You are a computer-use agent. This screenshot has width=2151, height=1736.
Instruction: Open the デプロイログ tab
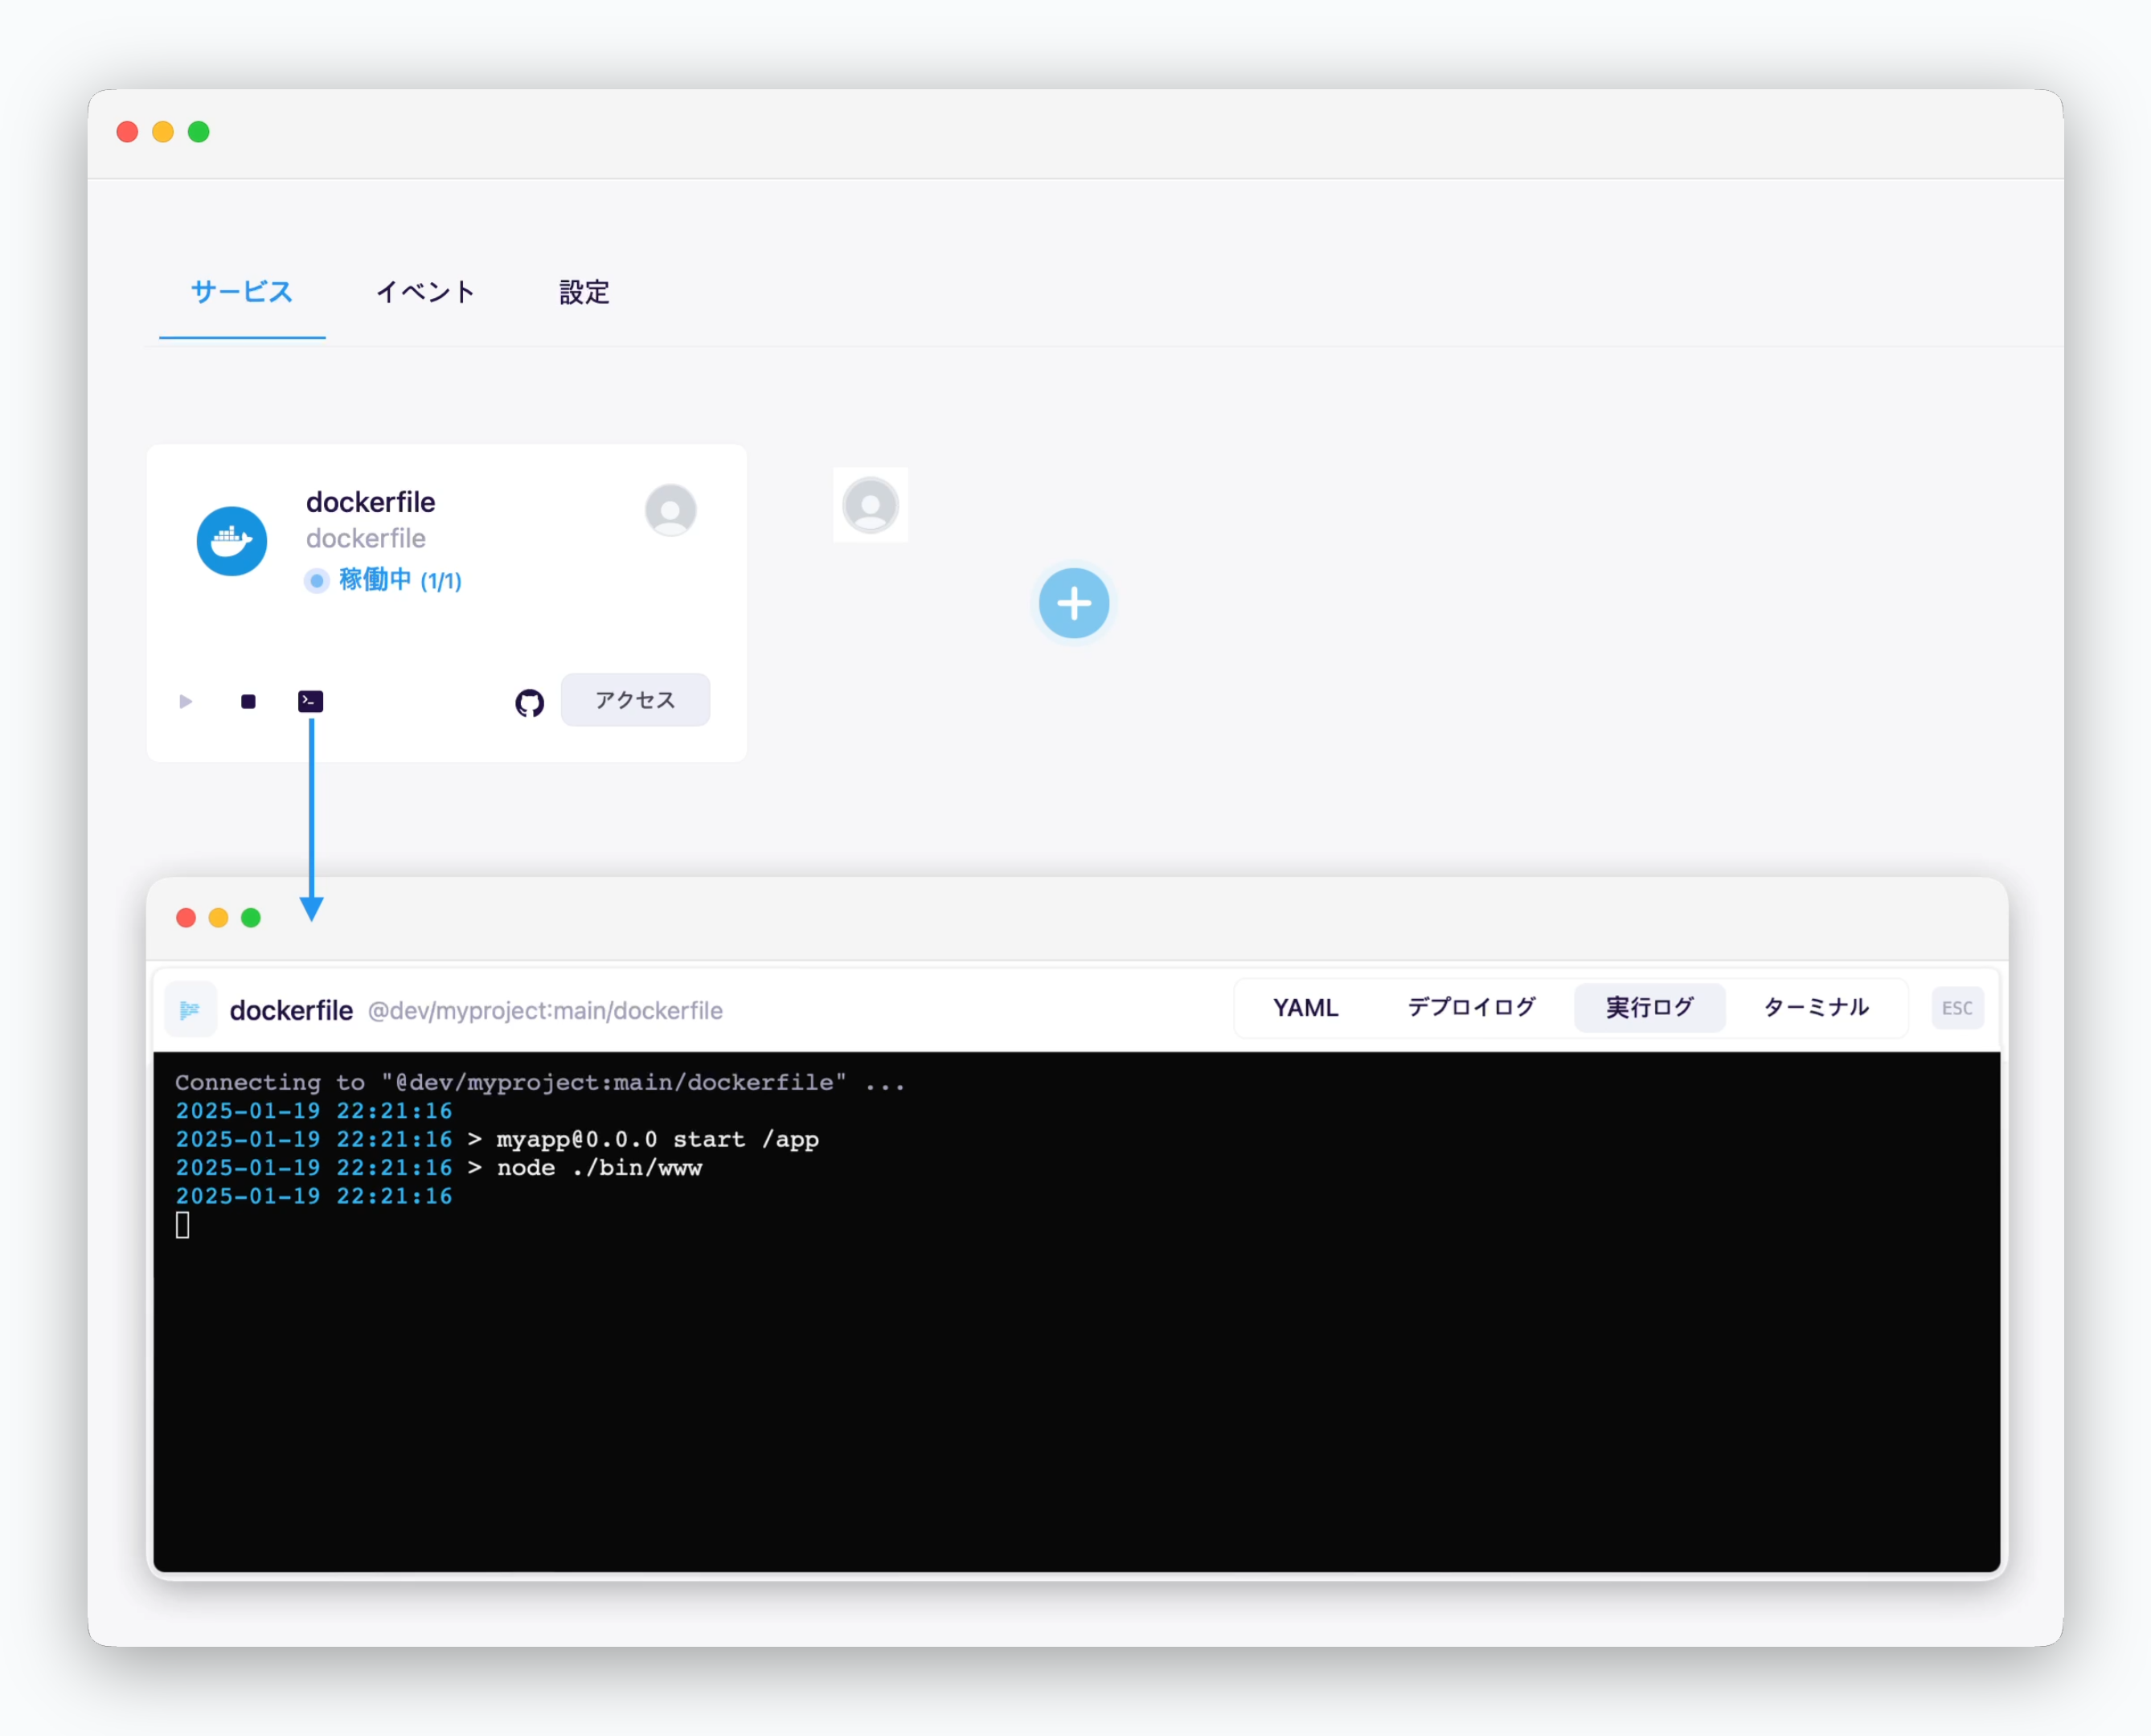1472,1008
